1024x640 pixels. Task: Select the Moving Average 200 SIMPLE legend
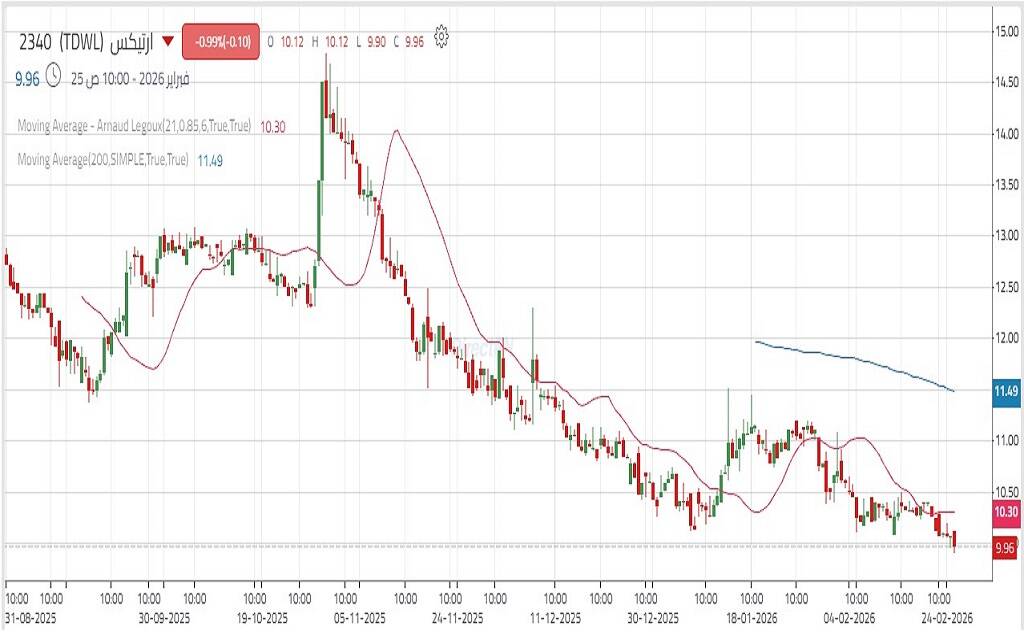point(103,159)
